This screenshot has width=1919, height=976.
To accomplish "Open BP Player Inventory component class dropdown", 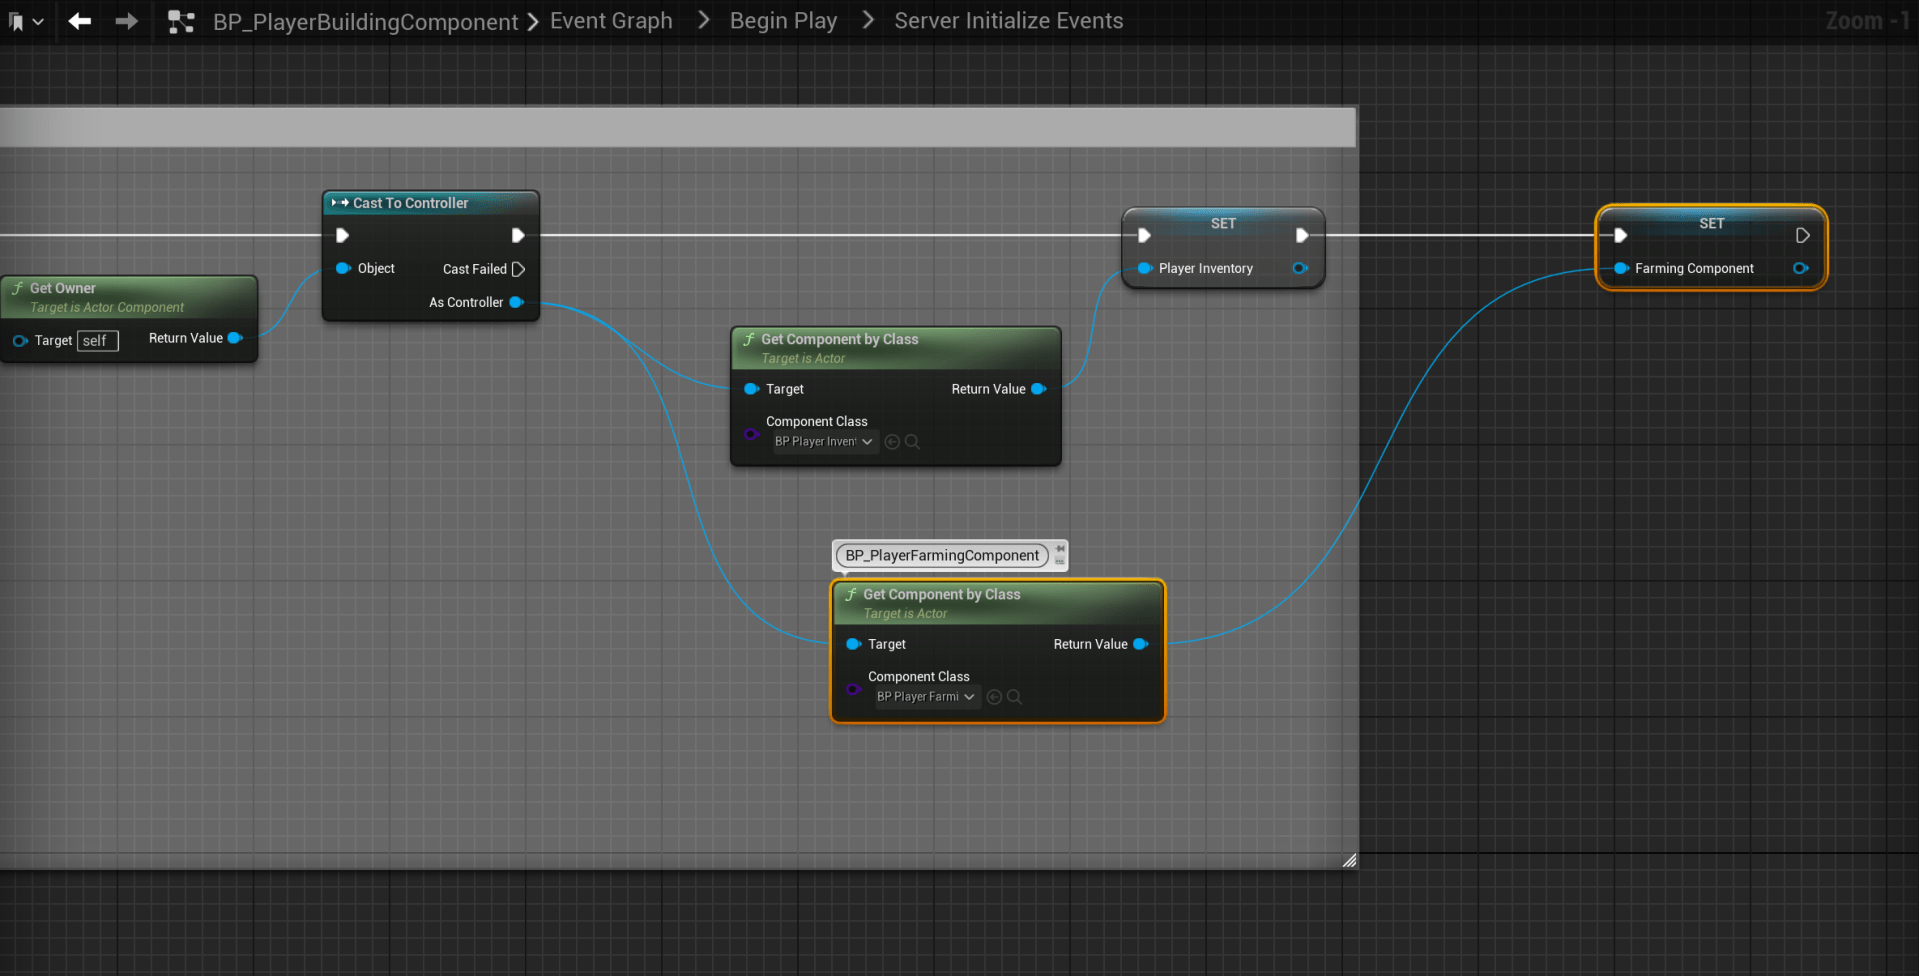I will tap(824, 442).
